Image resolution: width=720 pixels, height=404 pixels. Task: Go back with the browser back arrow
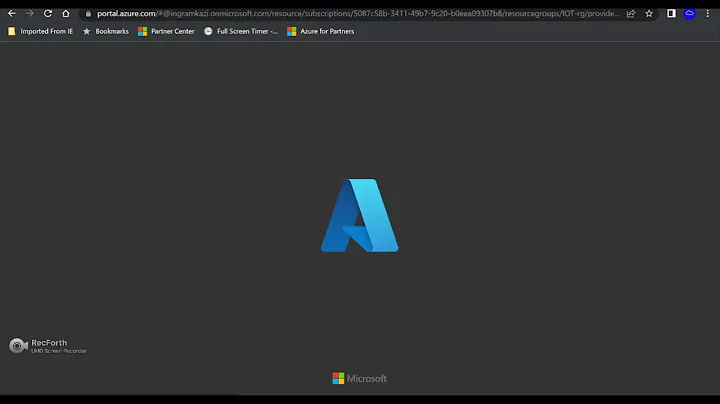coord(11,13)
